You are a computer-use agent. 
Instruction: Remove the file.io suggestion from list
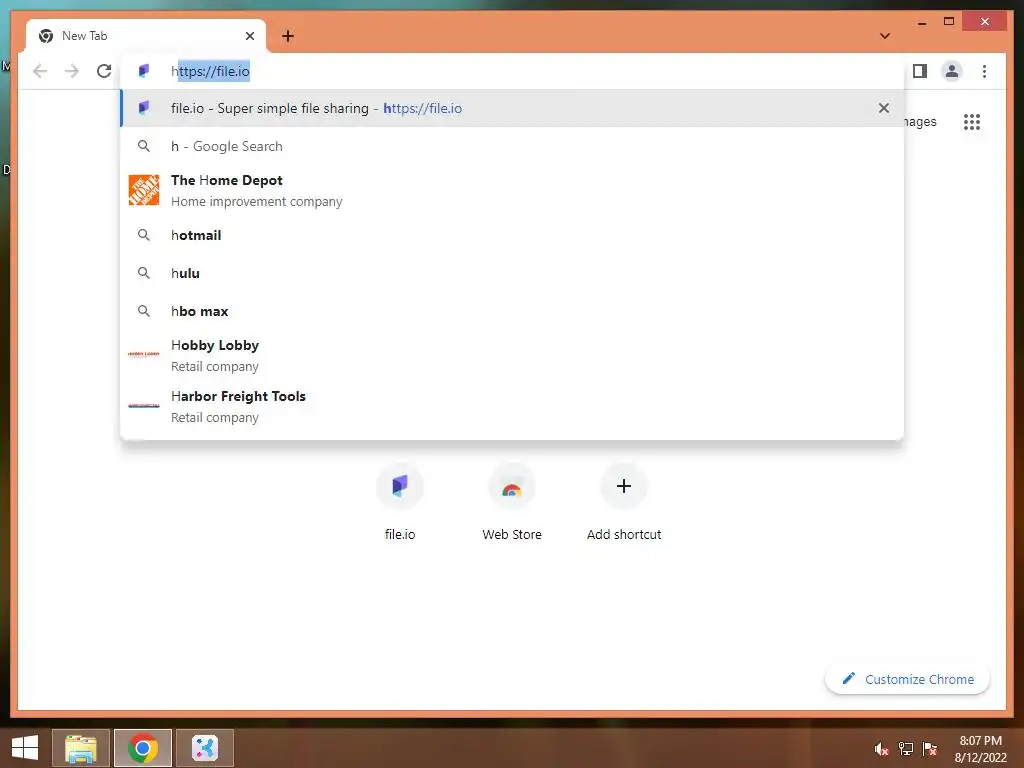point(884,108)
